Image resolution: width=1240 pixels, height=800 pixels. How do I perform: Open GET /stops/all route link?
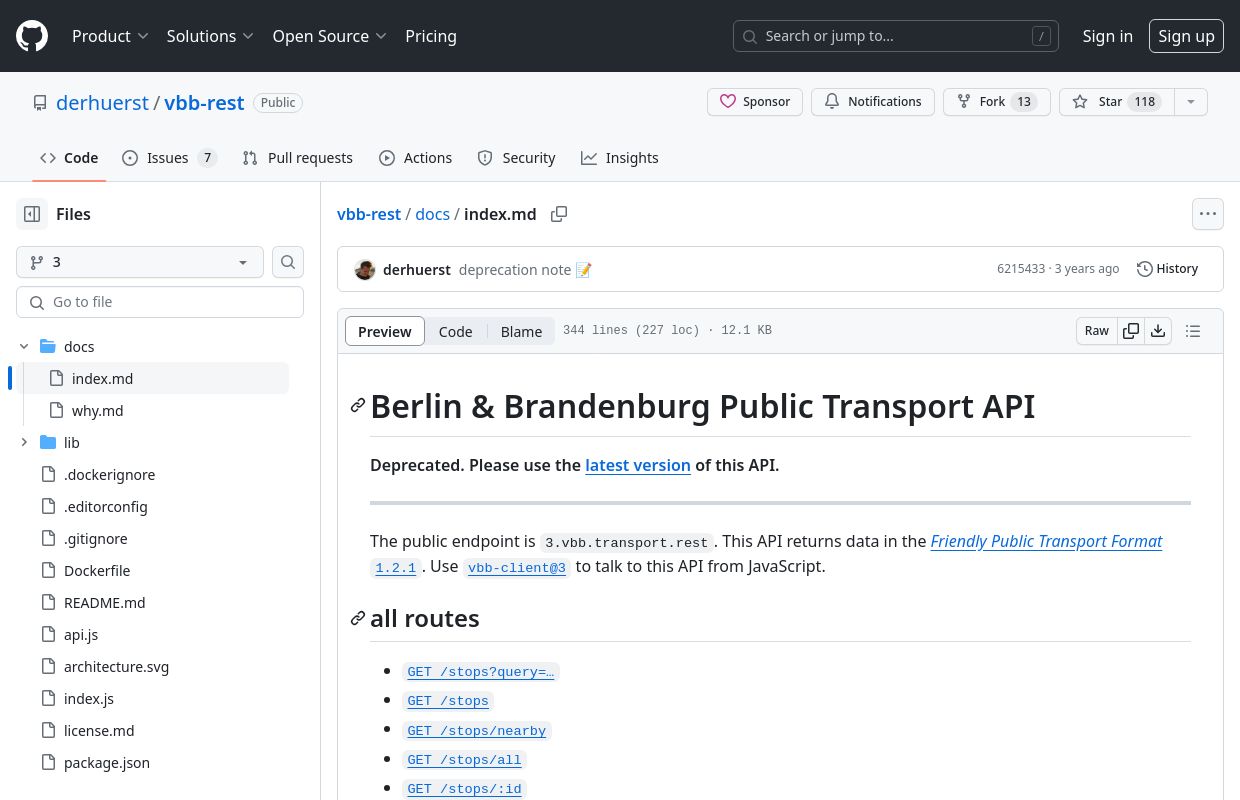464,760
